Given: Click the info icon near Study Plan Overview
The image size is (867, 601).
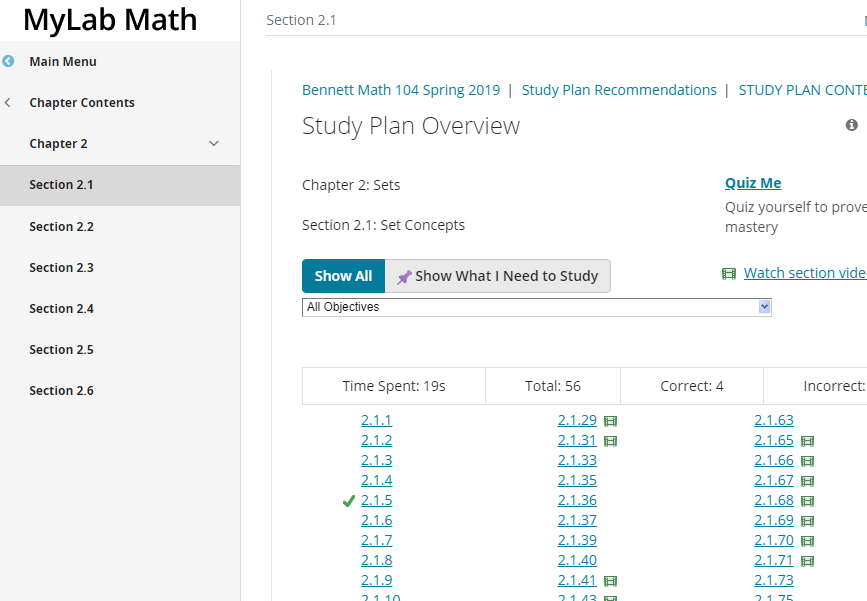Looking at the screenshot, I should tap(852, 125).
